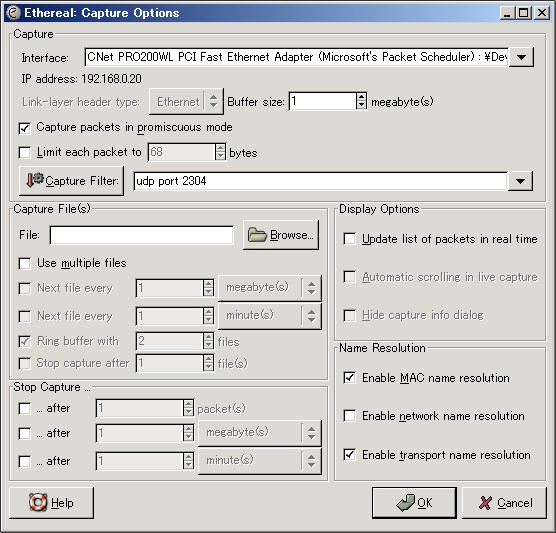Image resolution: width=556 pixels, height=533 pixels.
Task: Check Update list of packets in real time
Action: (x=350, y=239)
